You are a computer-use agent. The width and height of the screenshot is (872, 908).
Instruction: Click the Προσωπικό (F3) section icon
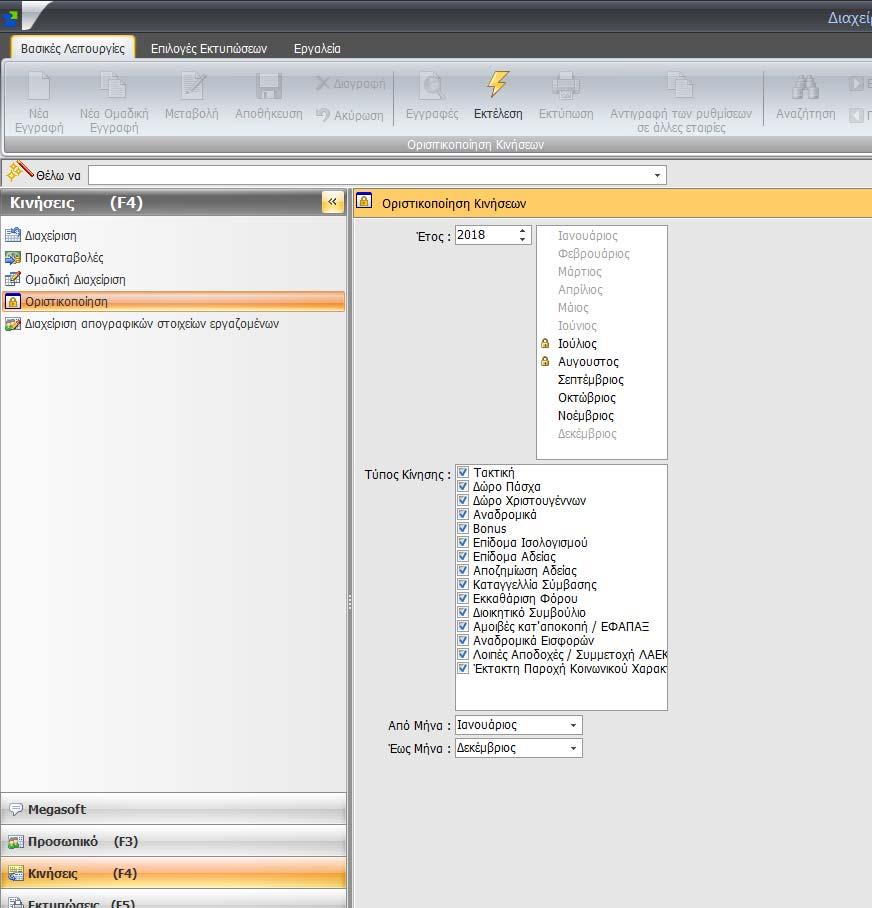tap(16, 841)
